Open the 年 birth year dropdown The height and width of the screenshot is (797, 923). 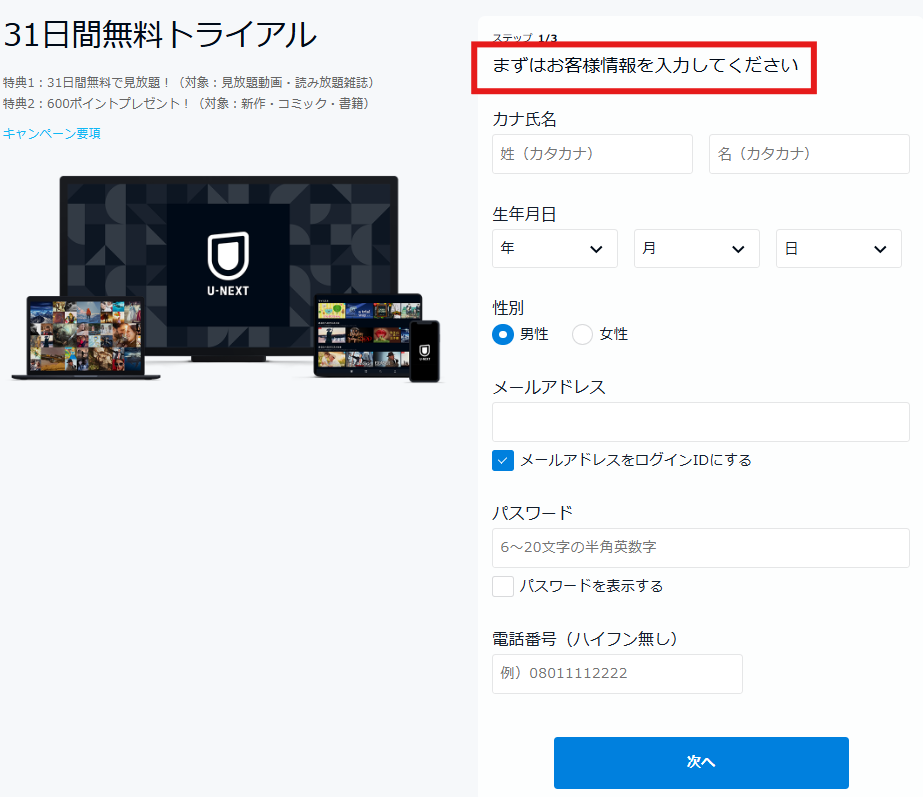tap(554, 249)
